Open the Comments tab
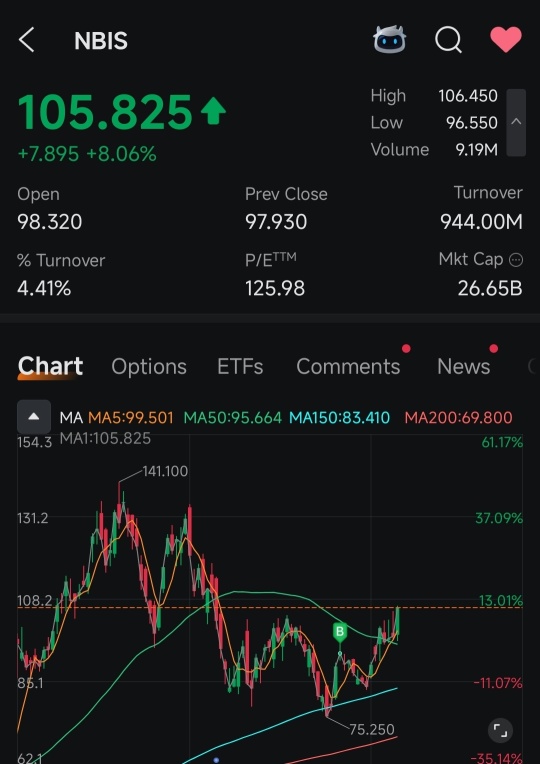The image size is (540, 764). tap(348, 366)
